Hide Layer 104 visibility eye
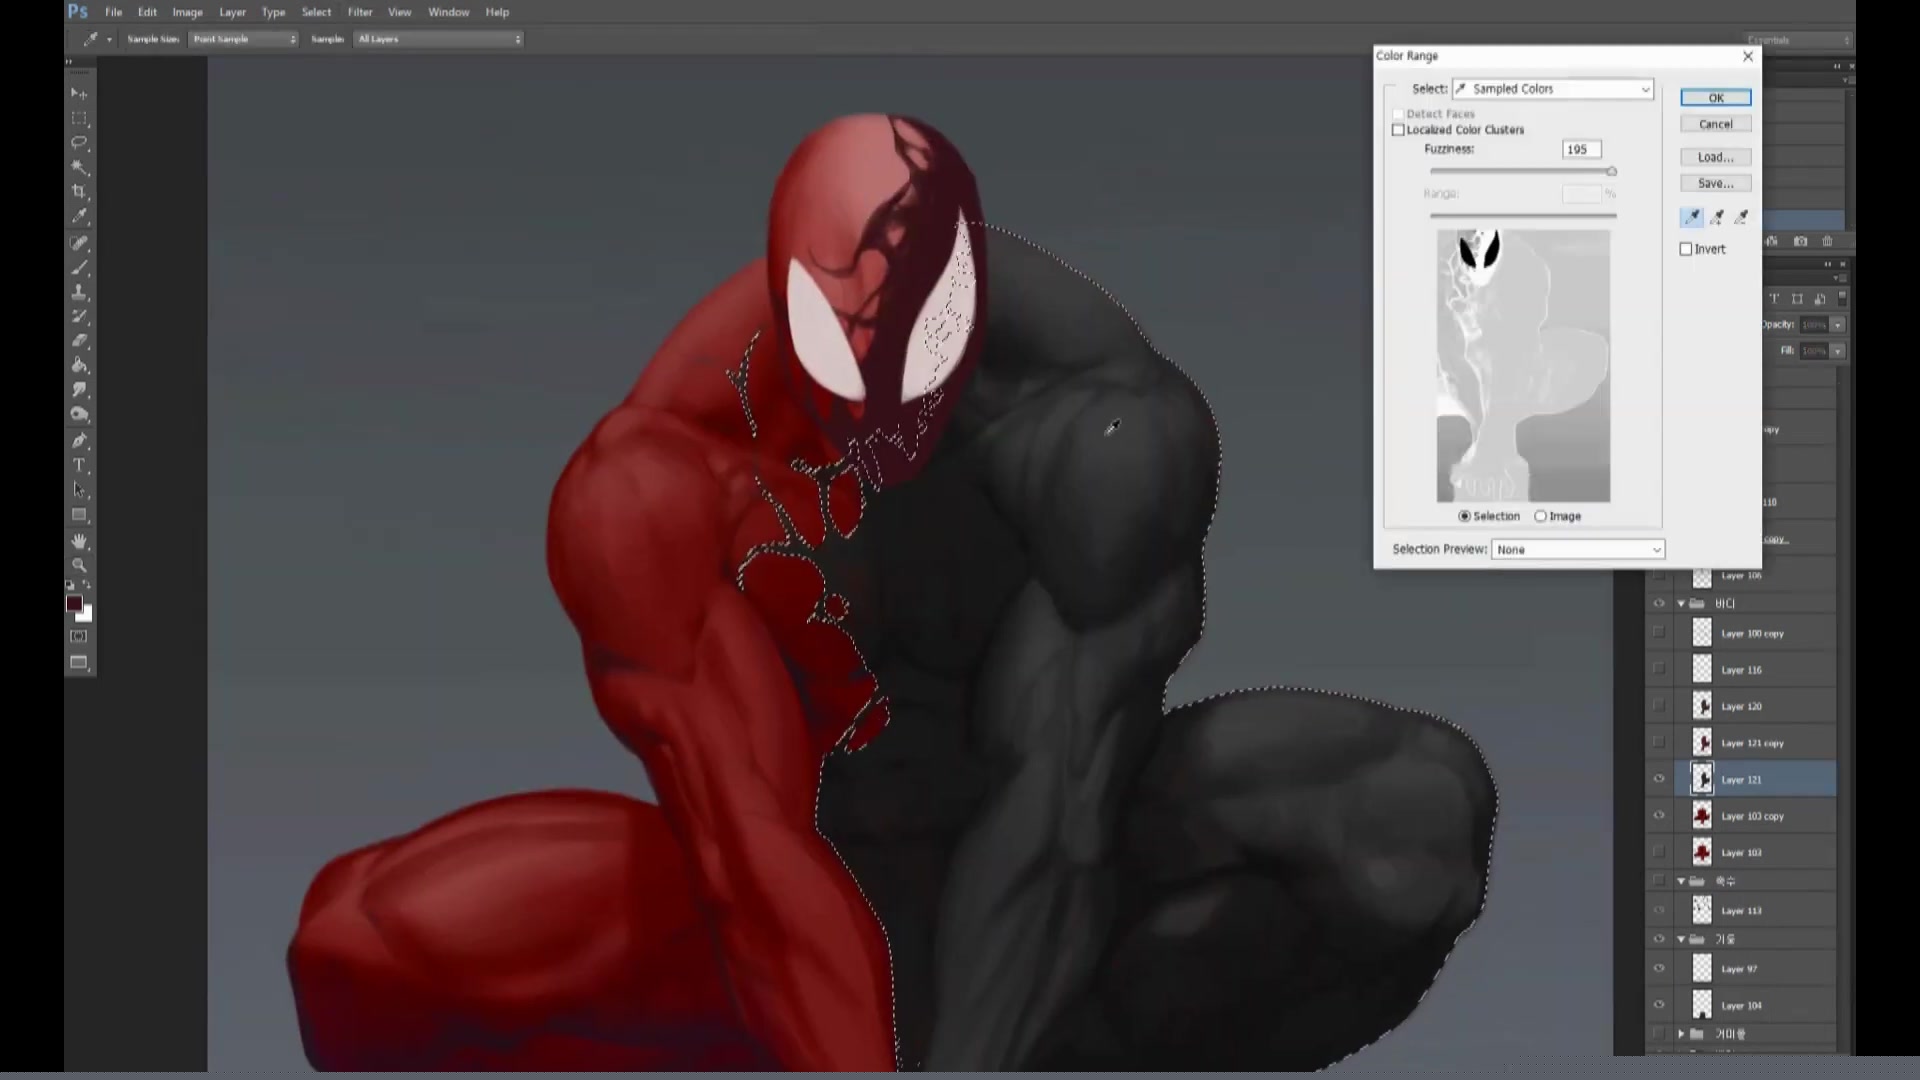Image resolution: width=1920 pixels, height=1080 pixels. pos(1659,1005)
